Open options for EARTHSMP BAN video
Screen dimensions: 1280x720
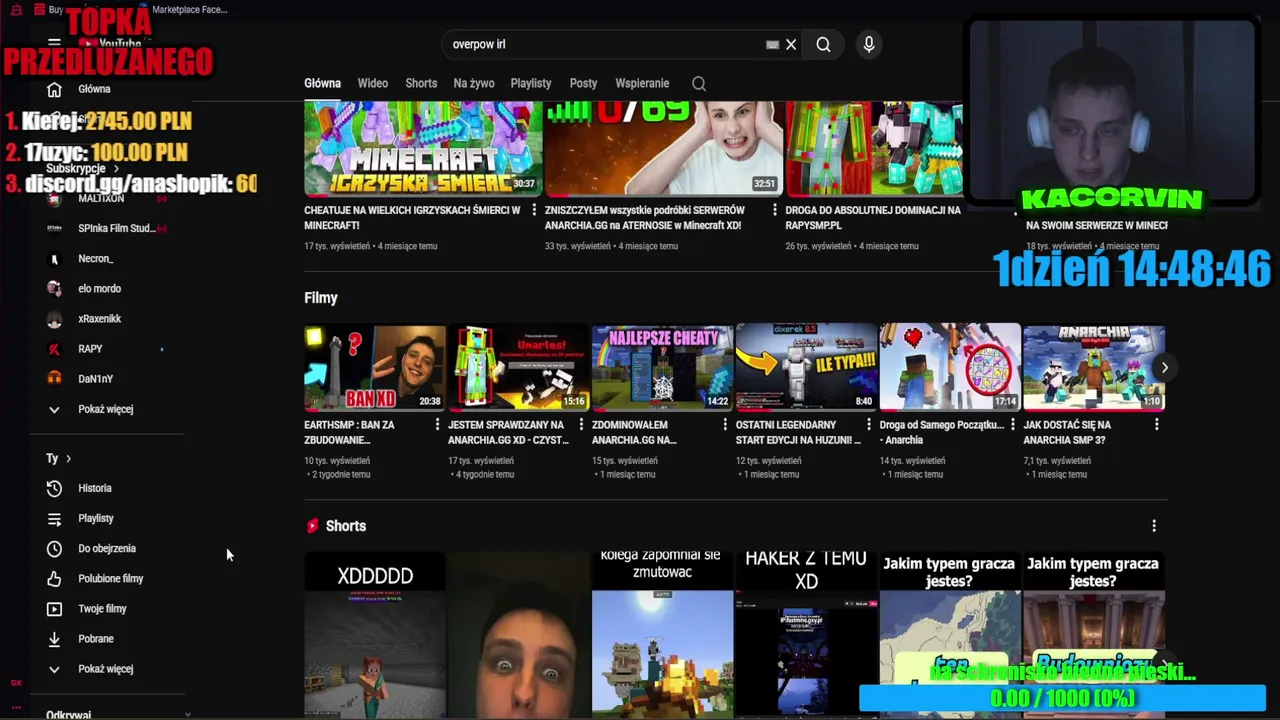[x=437, y=425]
